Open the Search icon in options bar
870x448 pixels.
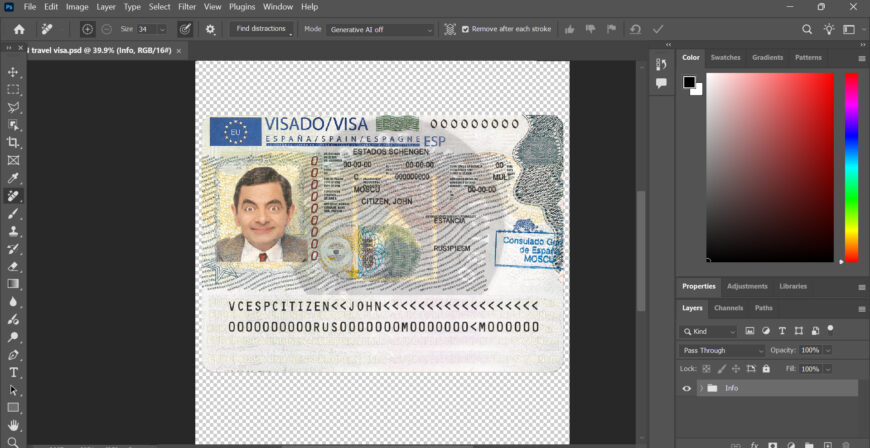(807, 29)
